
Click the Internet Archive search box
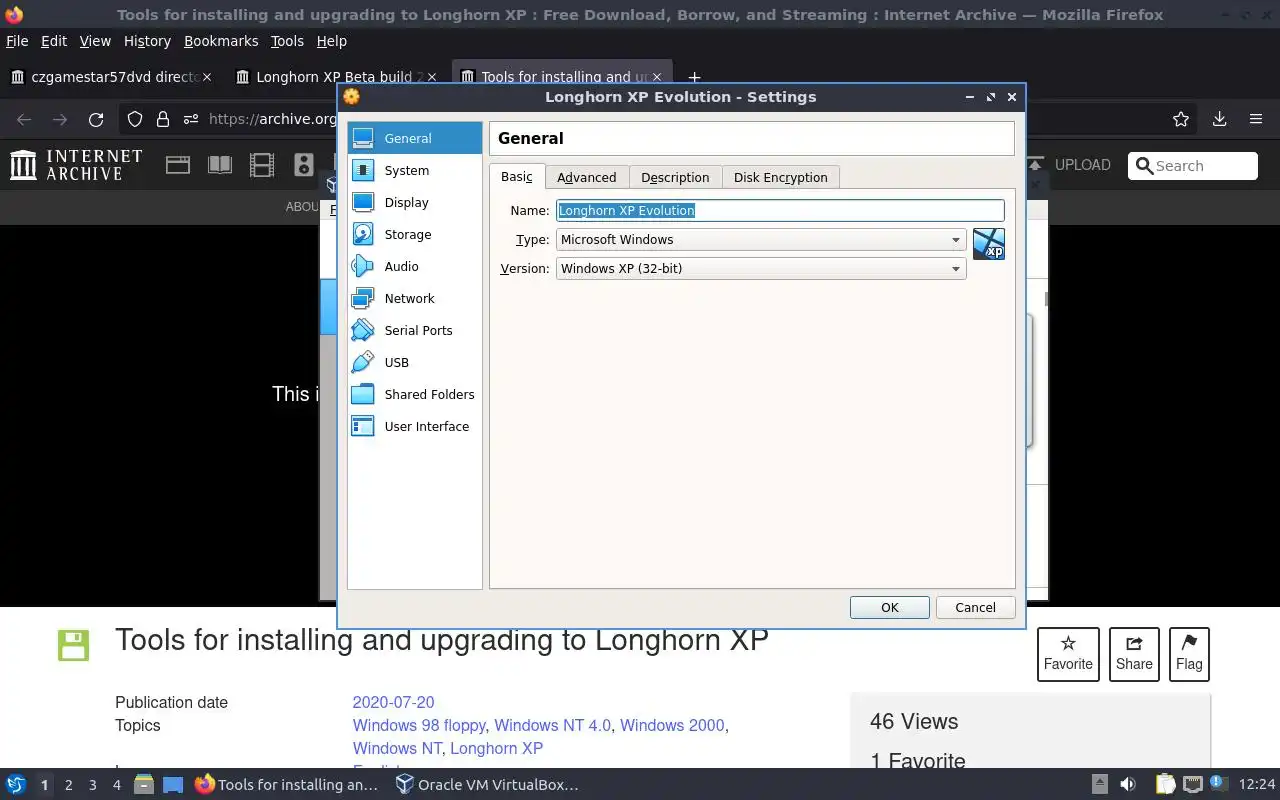[x=1193, y=166]
